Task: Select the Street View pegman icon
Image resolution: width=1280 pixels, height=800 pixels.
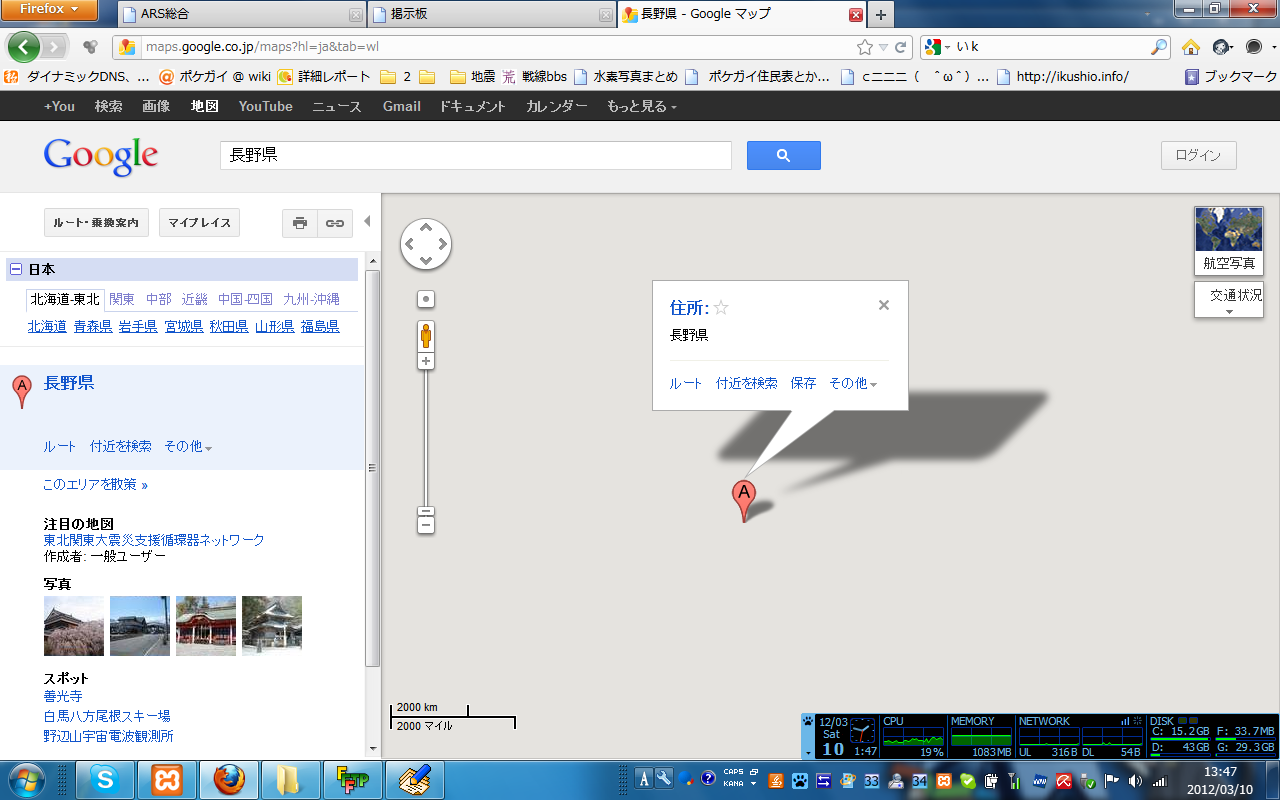Action: 426,336
